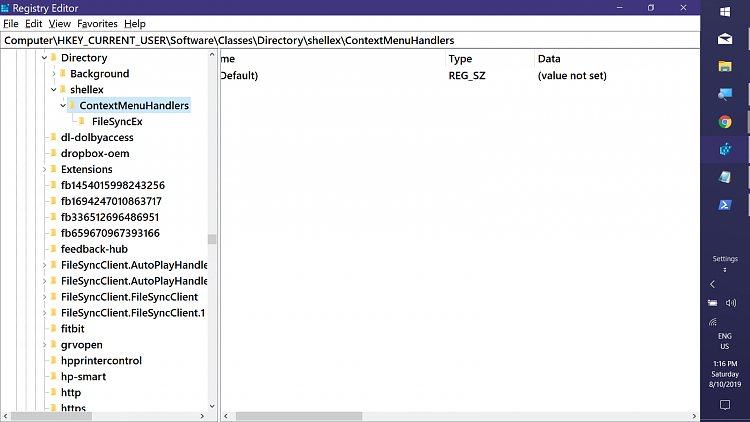
Task: Select the dropbox-oem key
Action: (95, 154)
